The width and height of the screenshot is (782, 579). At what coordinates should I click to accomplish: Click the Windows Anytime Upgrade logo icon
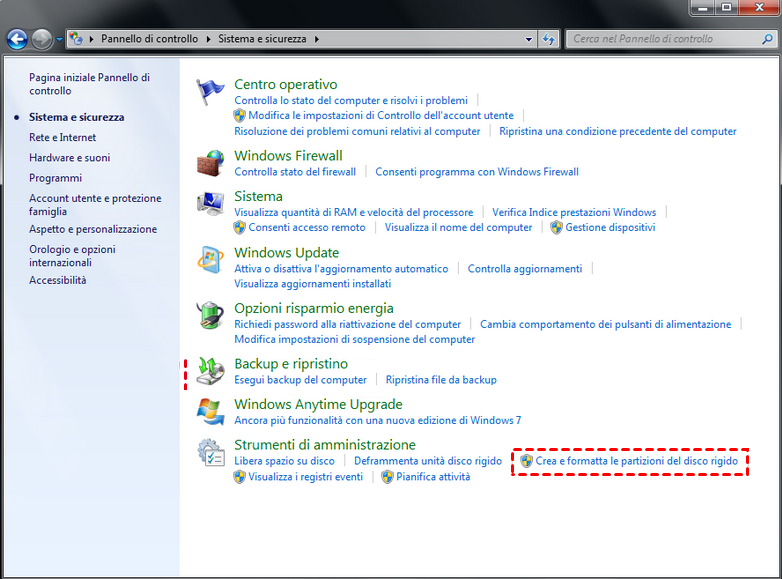(x=210, y=412)
